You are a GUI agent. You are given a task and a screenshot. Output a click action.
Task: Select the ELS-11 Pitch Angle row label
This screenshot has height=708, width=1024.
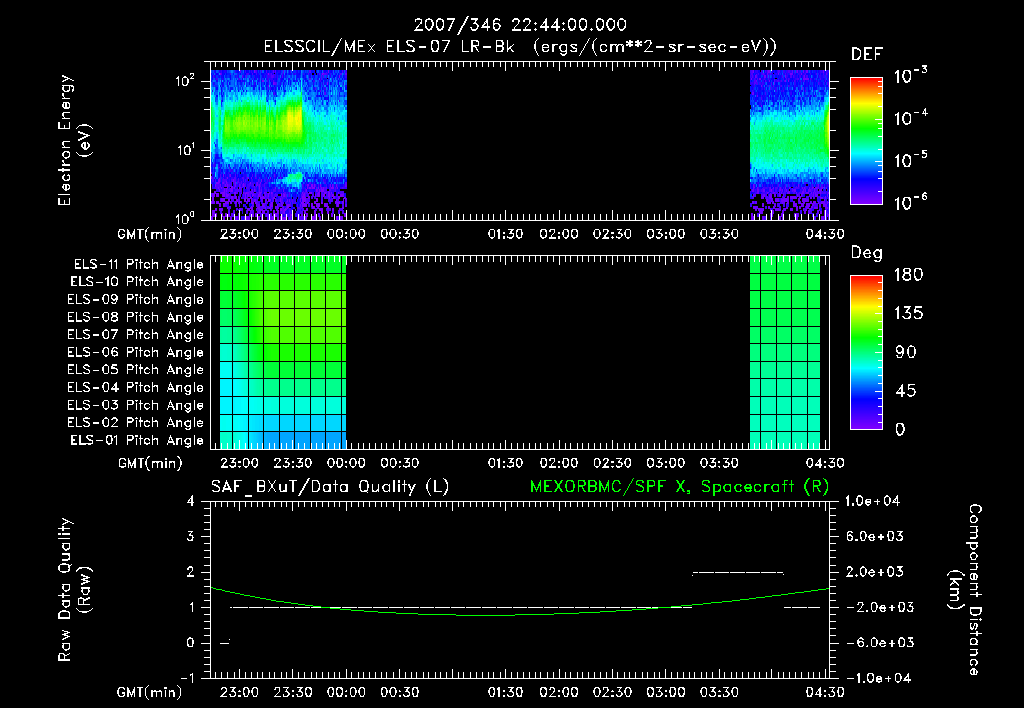tap(138, 265)
